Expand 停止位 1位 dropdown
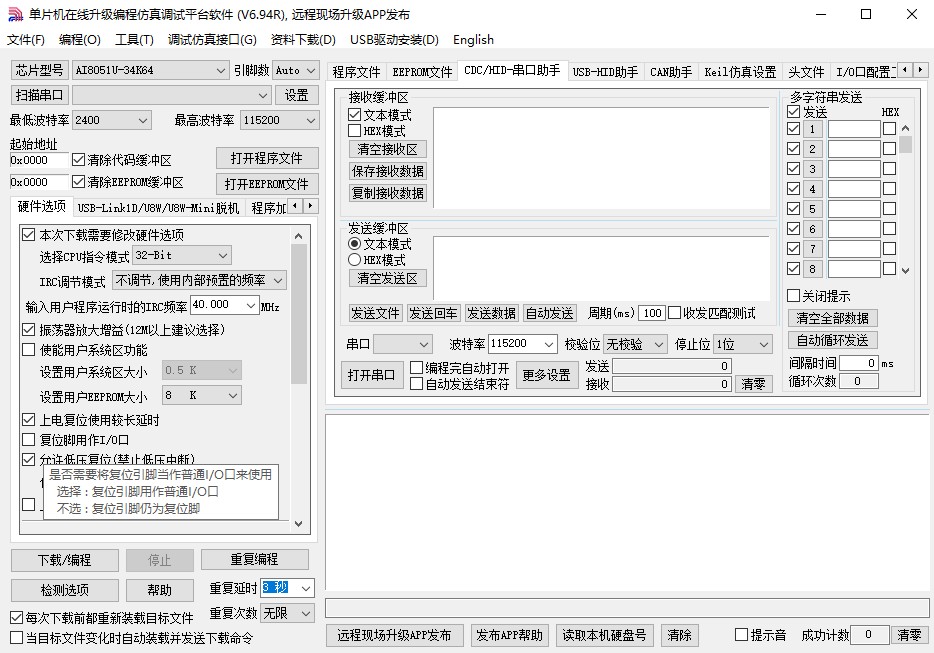 [x=764, y=344]
